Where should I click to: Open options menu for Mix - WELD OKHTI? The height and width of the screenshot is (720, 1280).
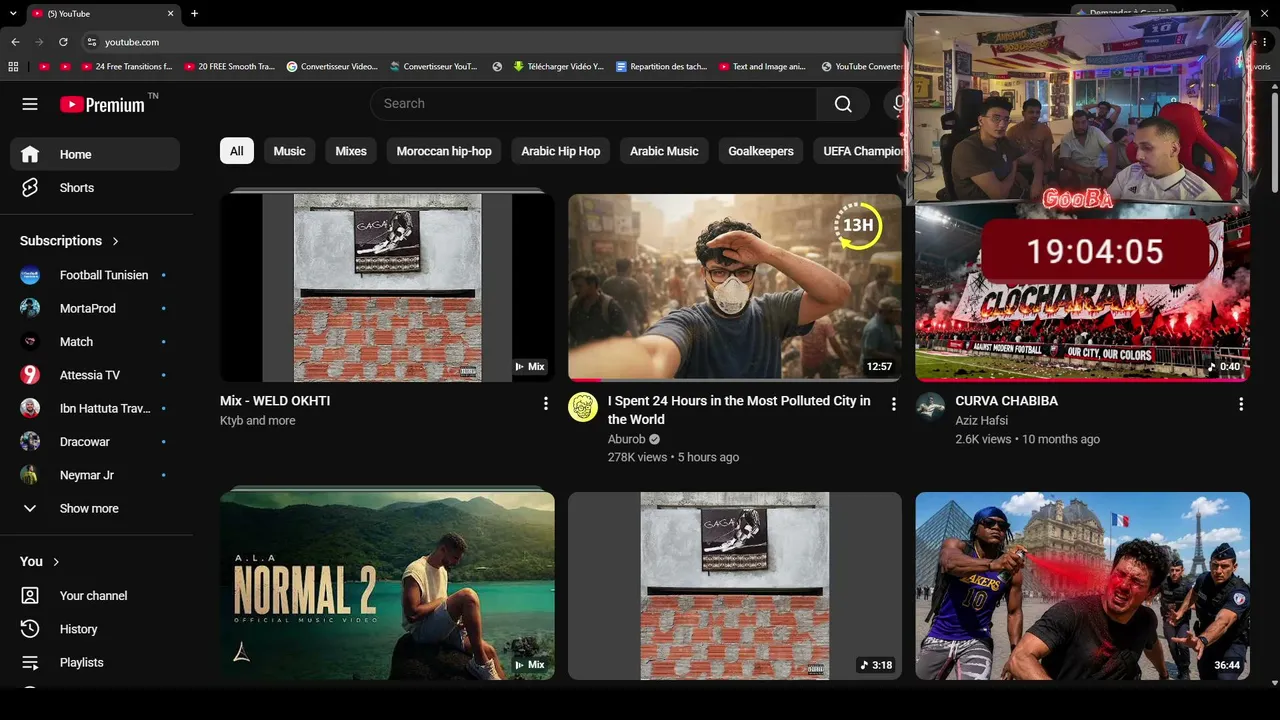click(x=545, y=403)
